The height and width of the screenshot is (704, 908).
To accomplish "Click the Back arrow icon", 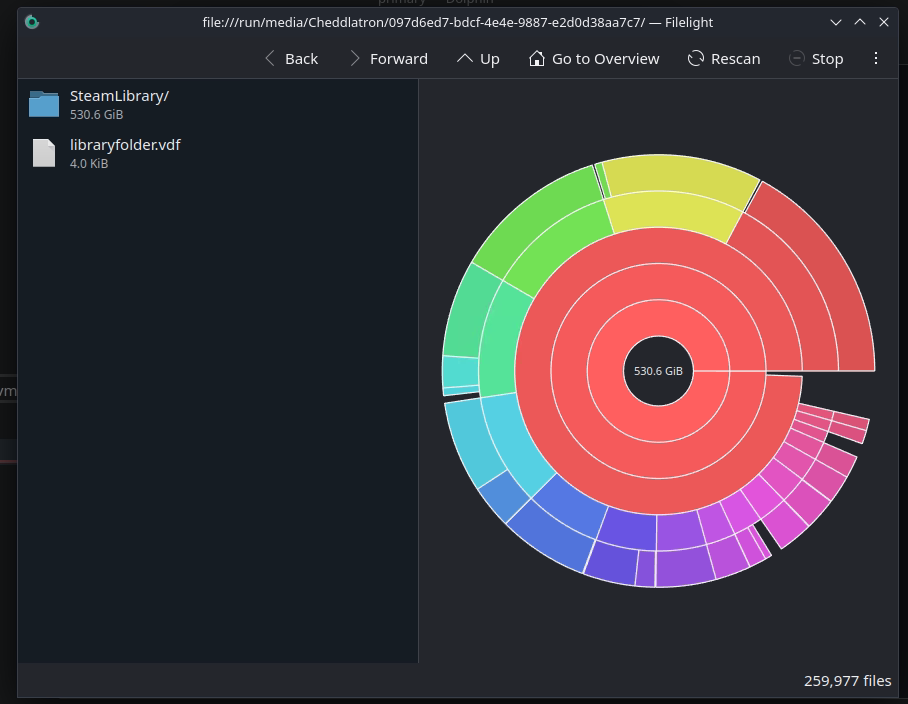I will pos(270,59).
